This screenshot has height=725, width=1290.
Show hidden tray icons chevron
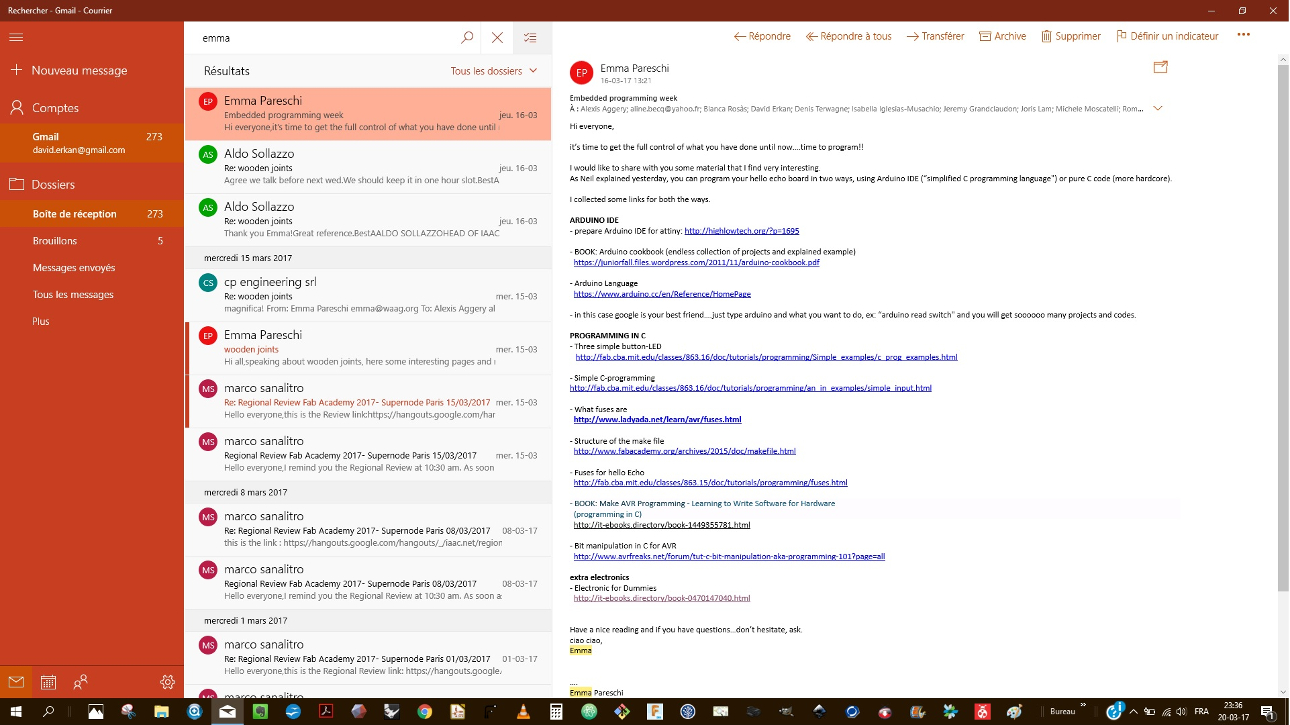coord(1134,712)
